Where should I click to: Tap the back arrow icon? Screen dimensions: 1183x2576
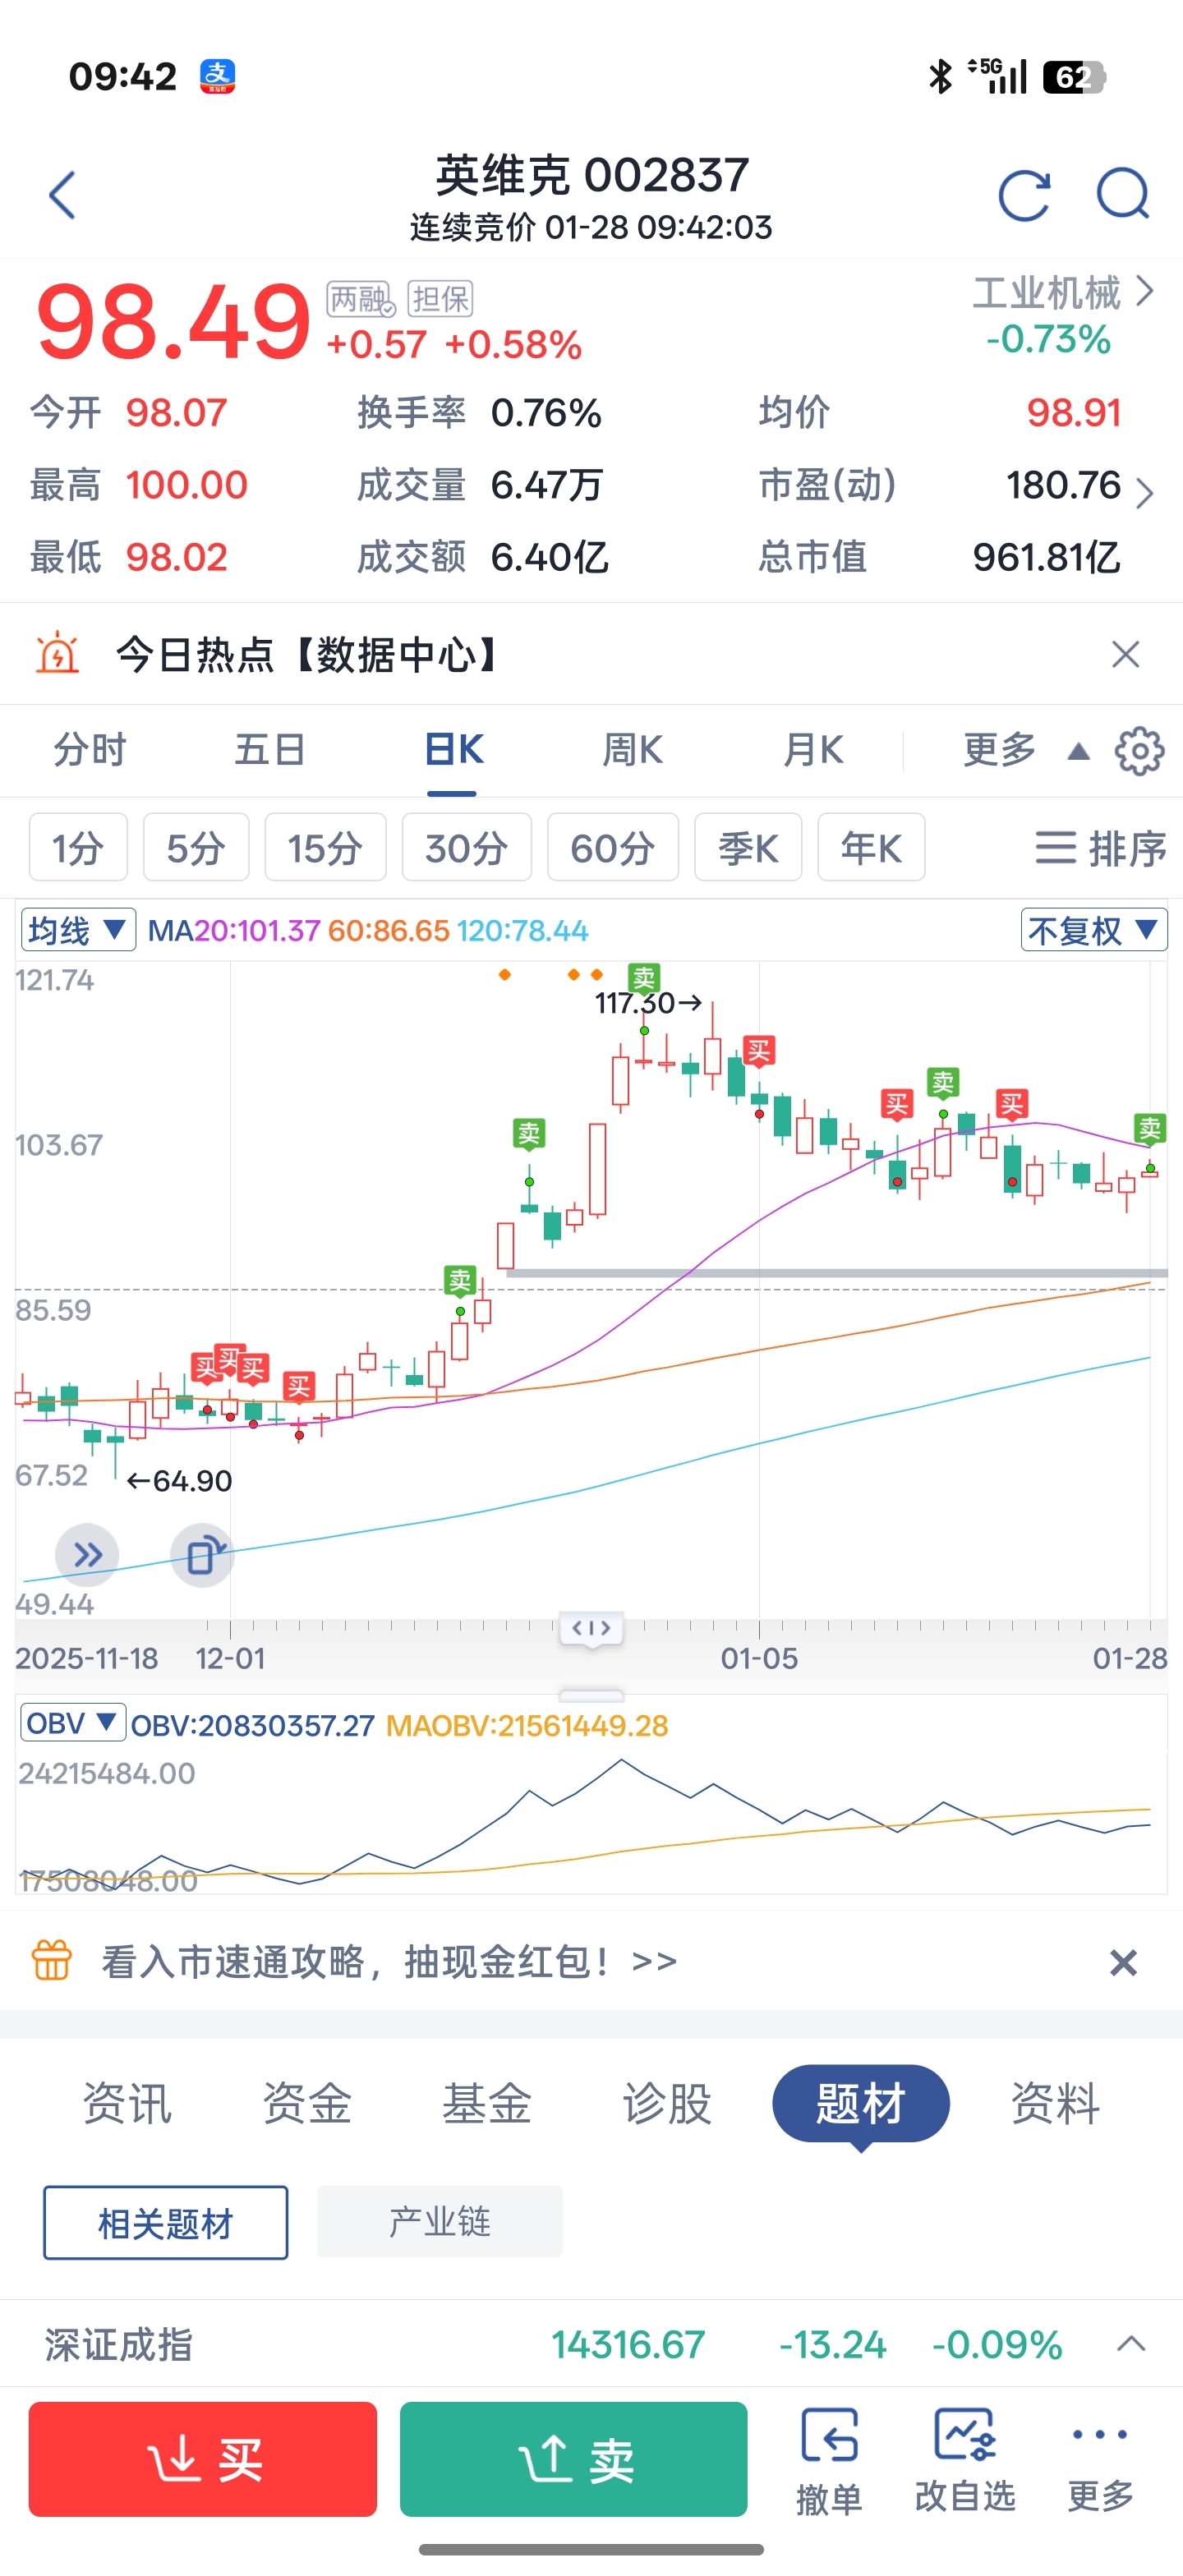62,195
